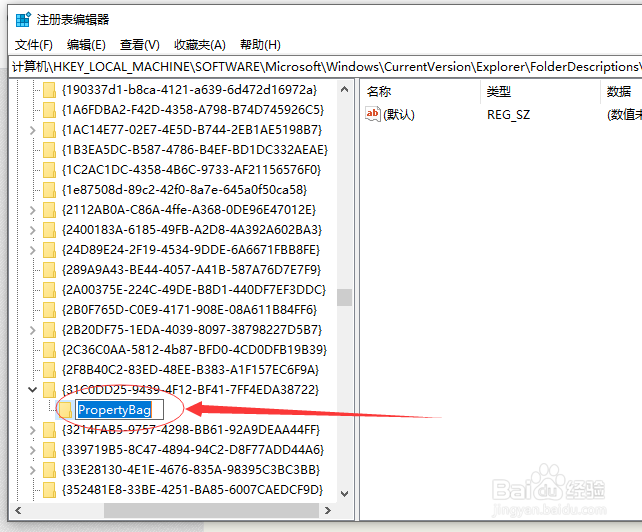Select key name {190337d1-b8ca-4121-a639-6d472d16972a}
Viewport: 642px width, 532px height.
click(189, 90)
